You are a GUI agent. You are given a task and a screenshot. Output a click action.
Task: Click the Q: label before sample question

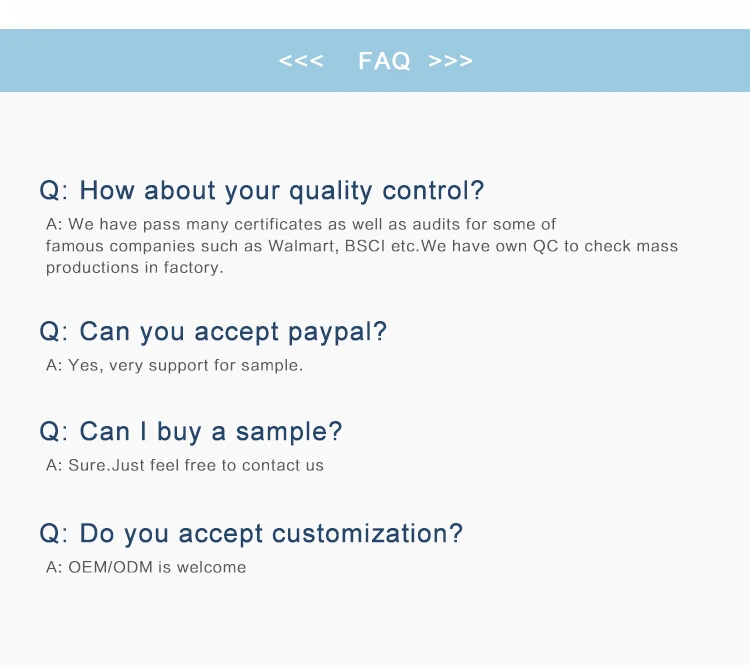(x=53, y=432)
